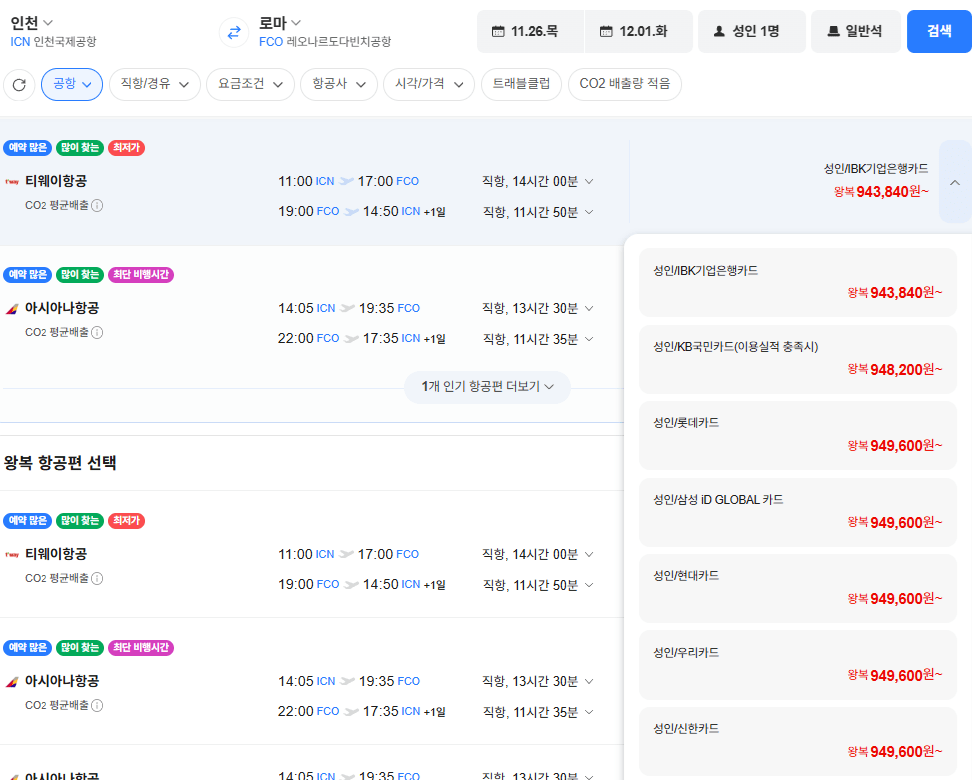
Task: Toggle the CO2 배출량 적음 filter
Action: coord(625,84)
